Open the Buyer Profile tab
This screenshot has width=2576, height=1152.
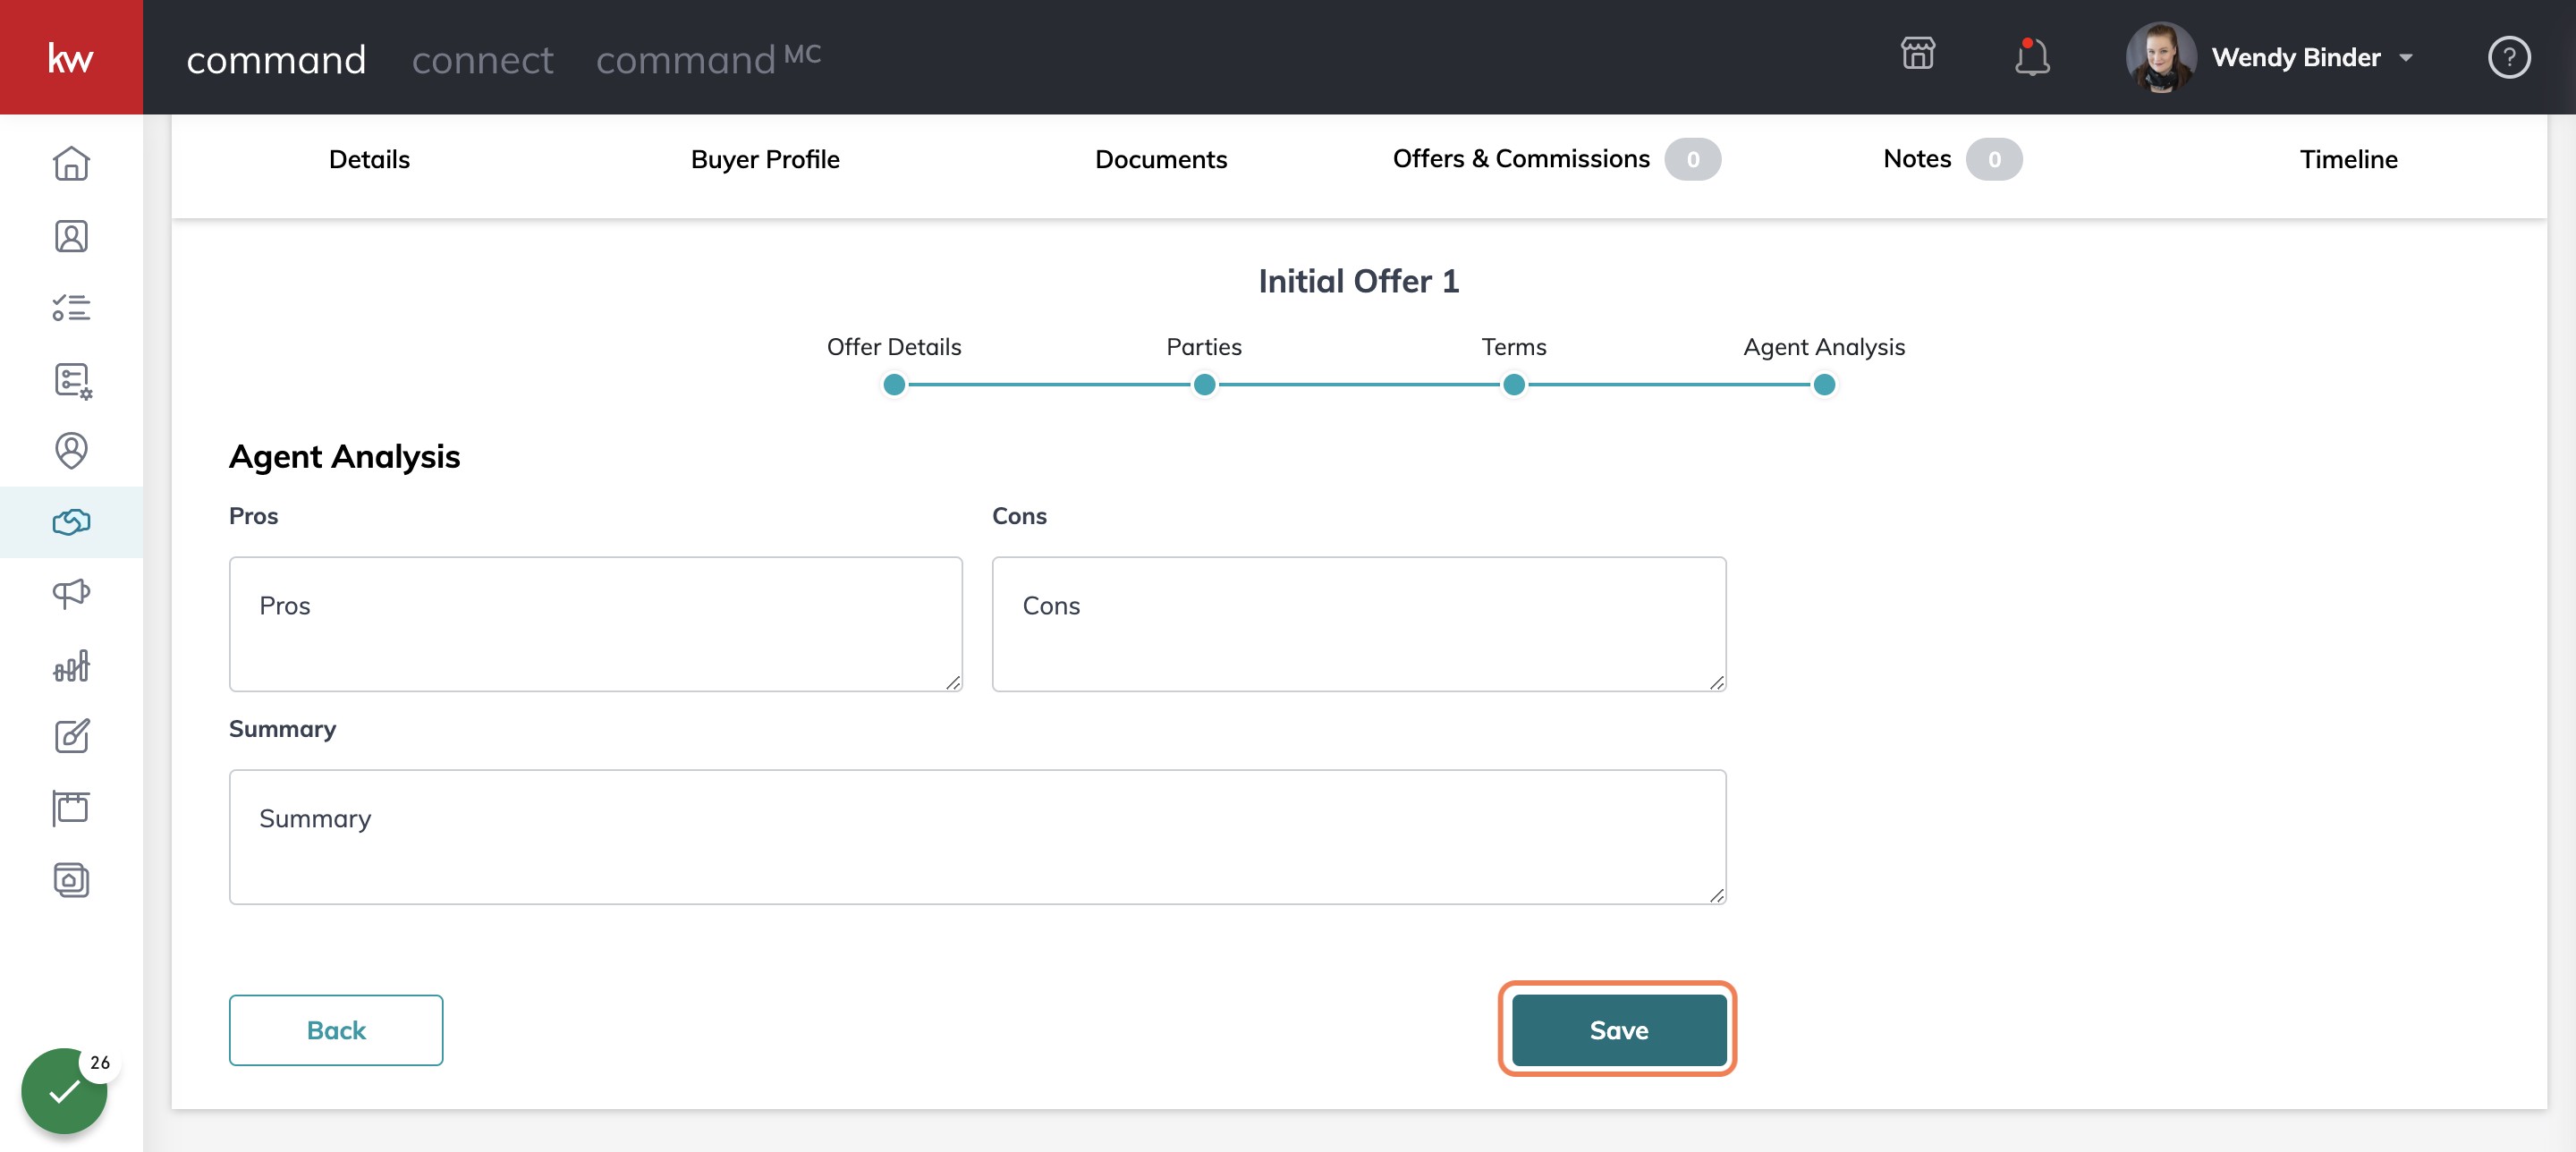[765, 159]
